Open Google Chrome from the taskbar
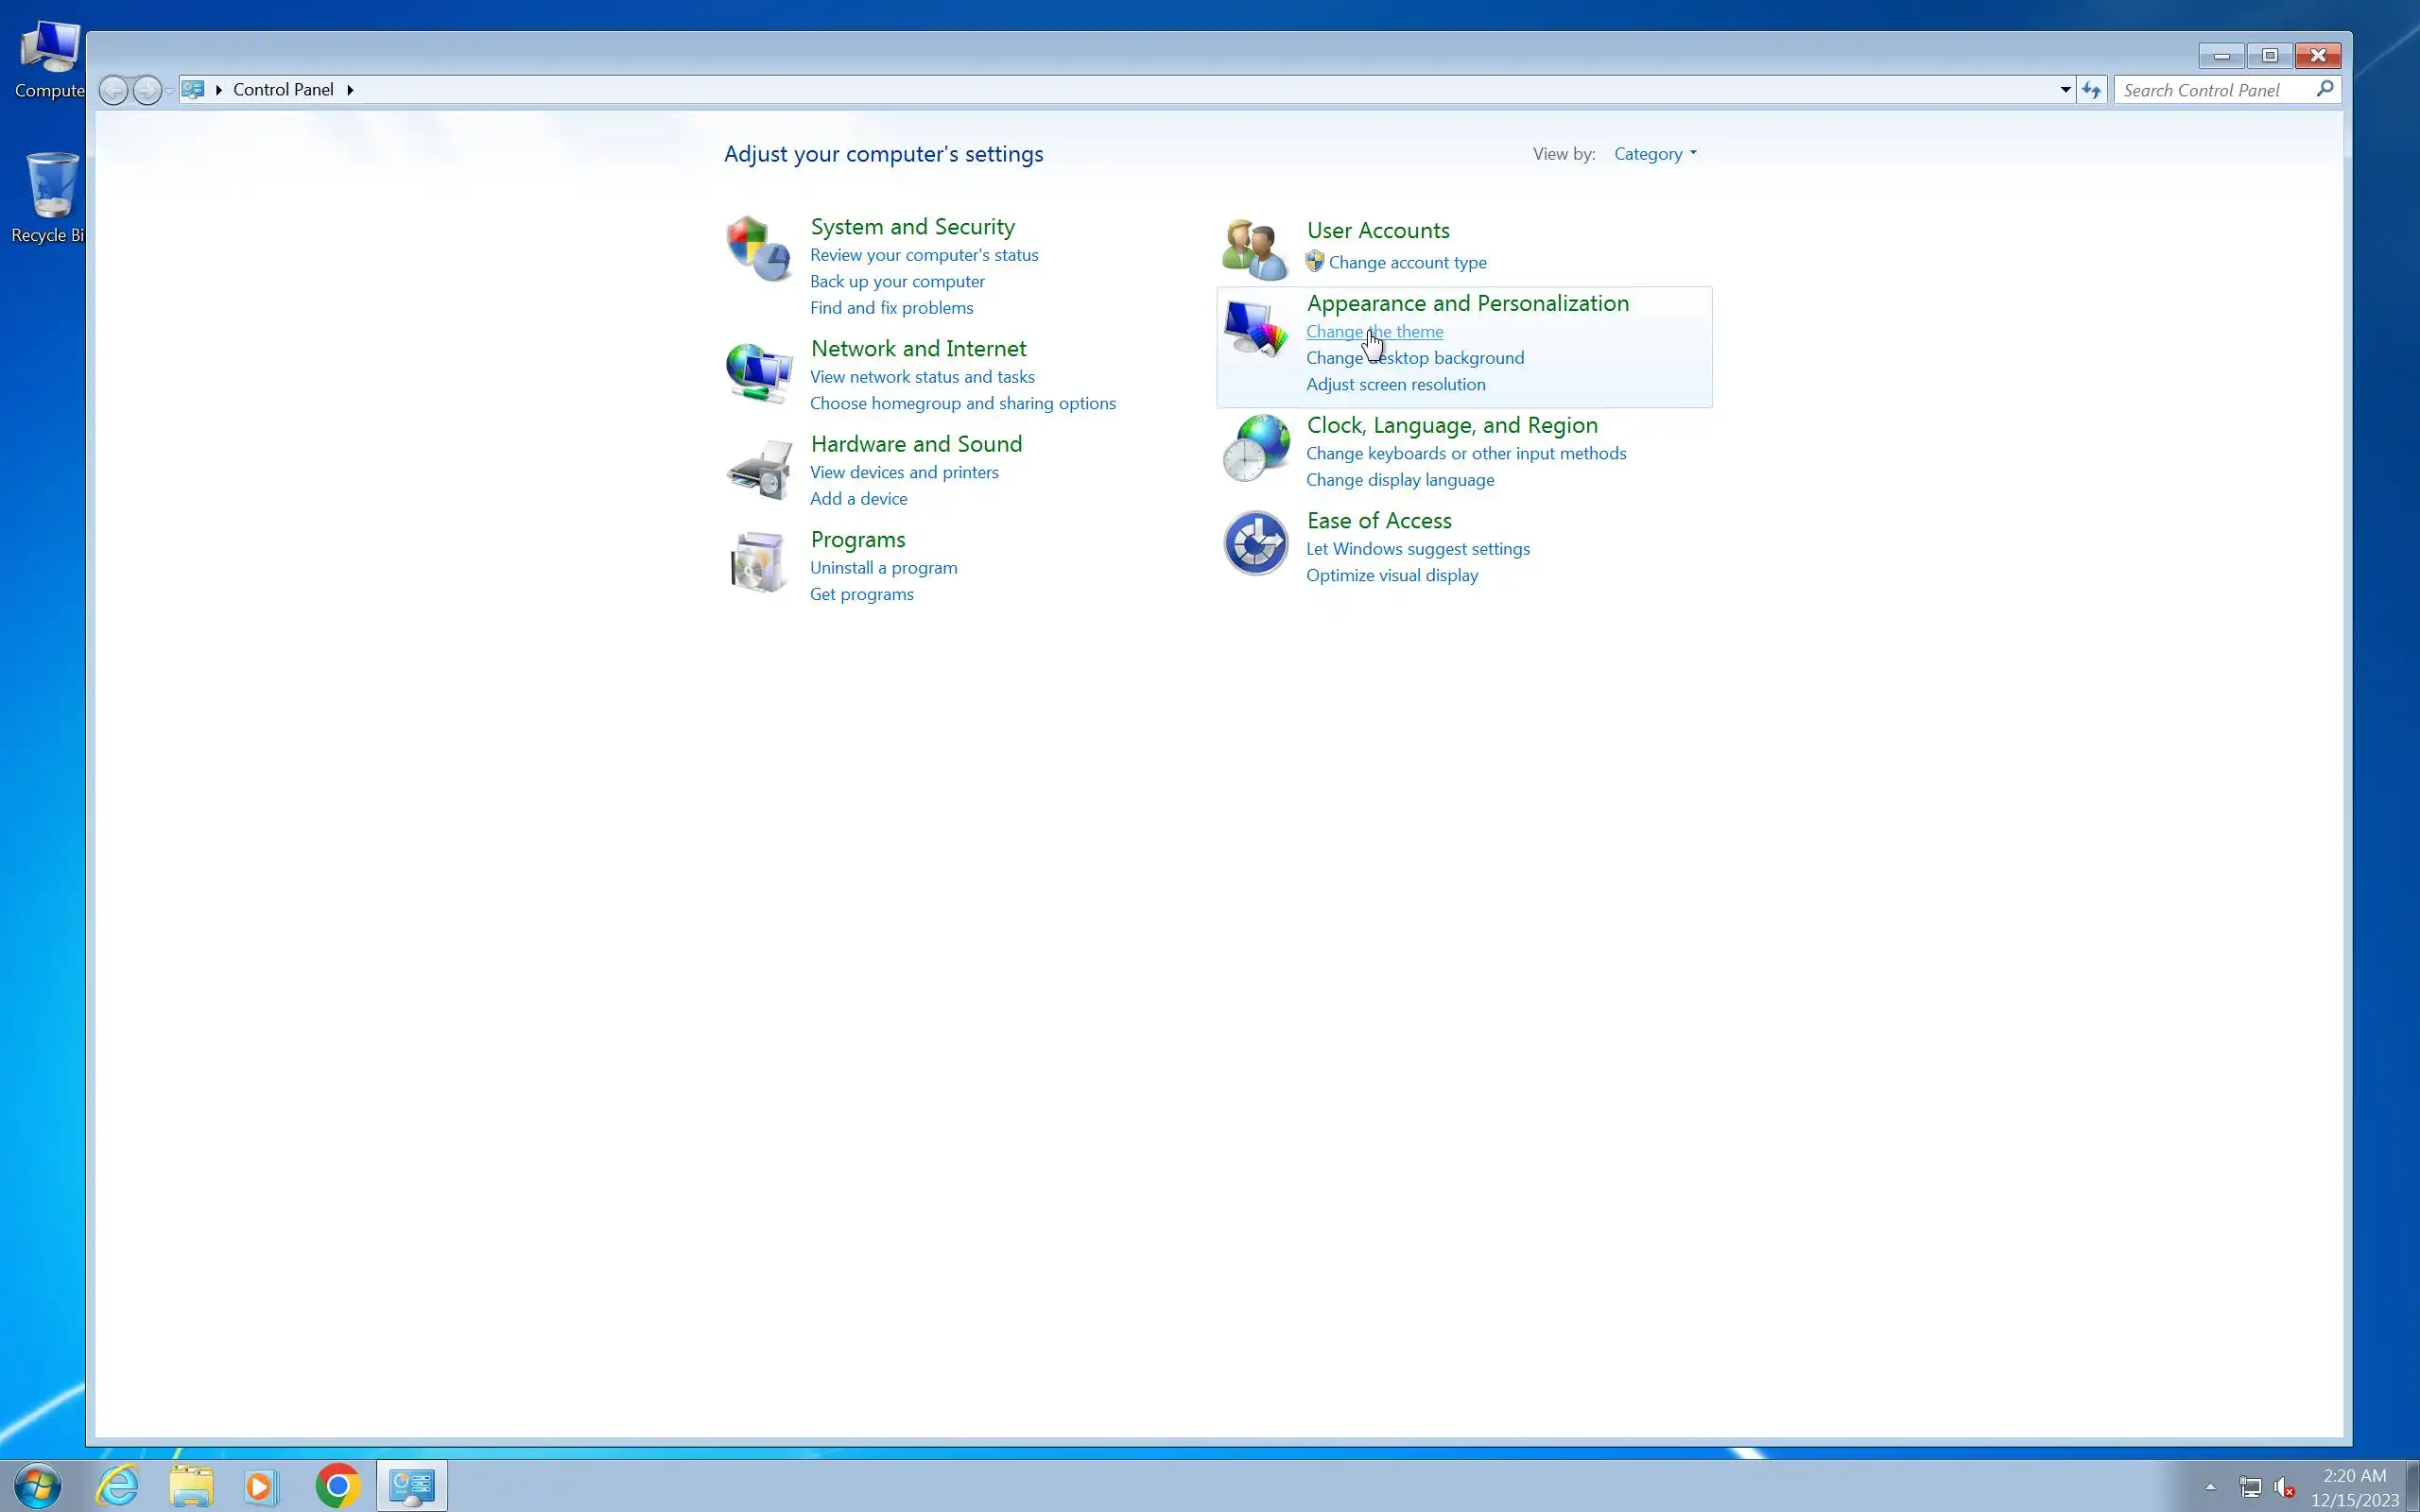The width and height of the screenshot is (2420, 1512). click(x=337, y=1486)
